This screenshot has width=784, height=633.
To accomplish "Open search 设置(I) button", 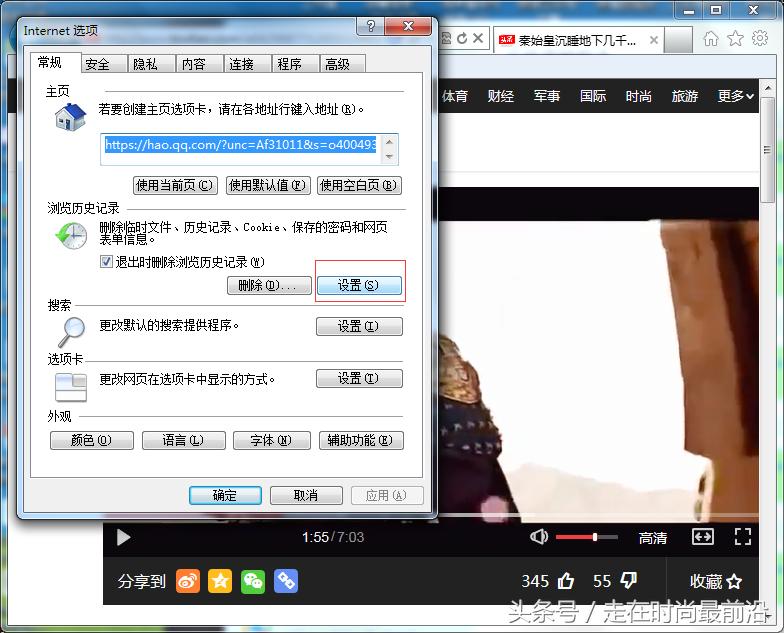I will (360, 326).
